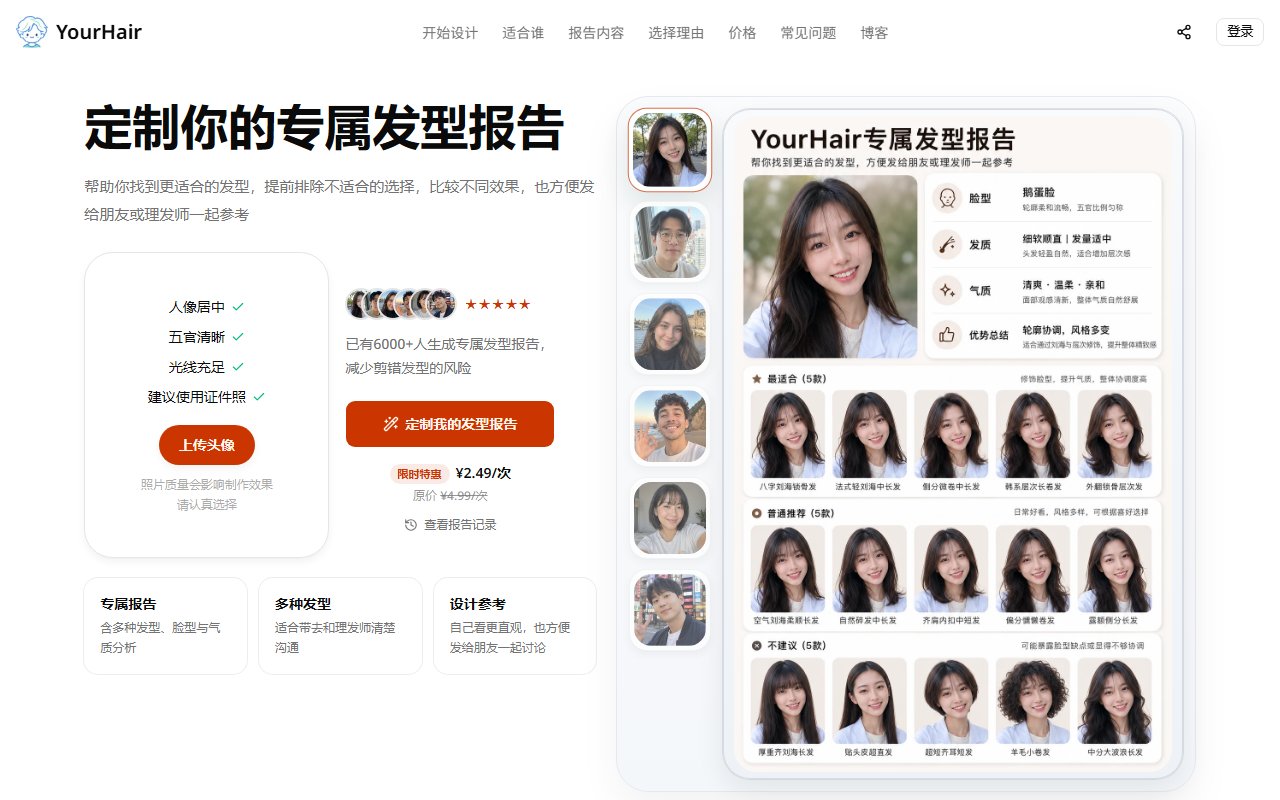
Task: Jump to the 选择理由 section
Action: click(x=676, y=32)
